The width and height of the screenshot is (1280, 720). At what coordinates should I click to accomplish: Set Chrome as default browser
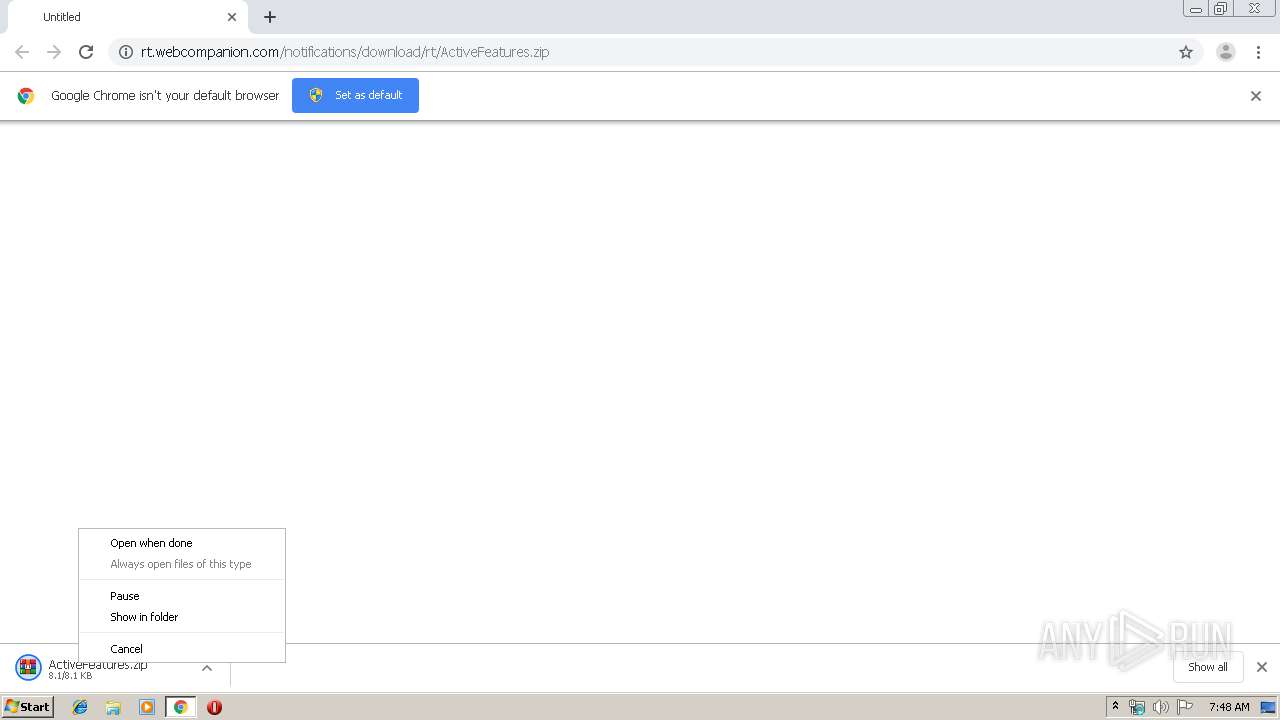tap(355, 95)
